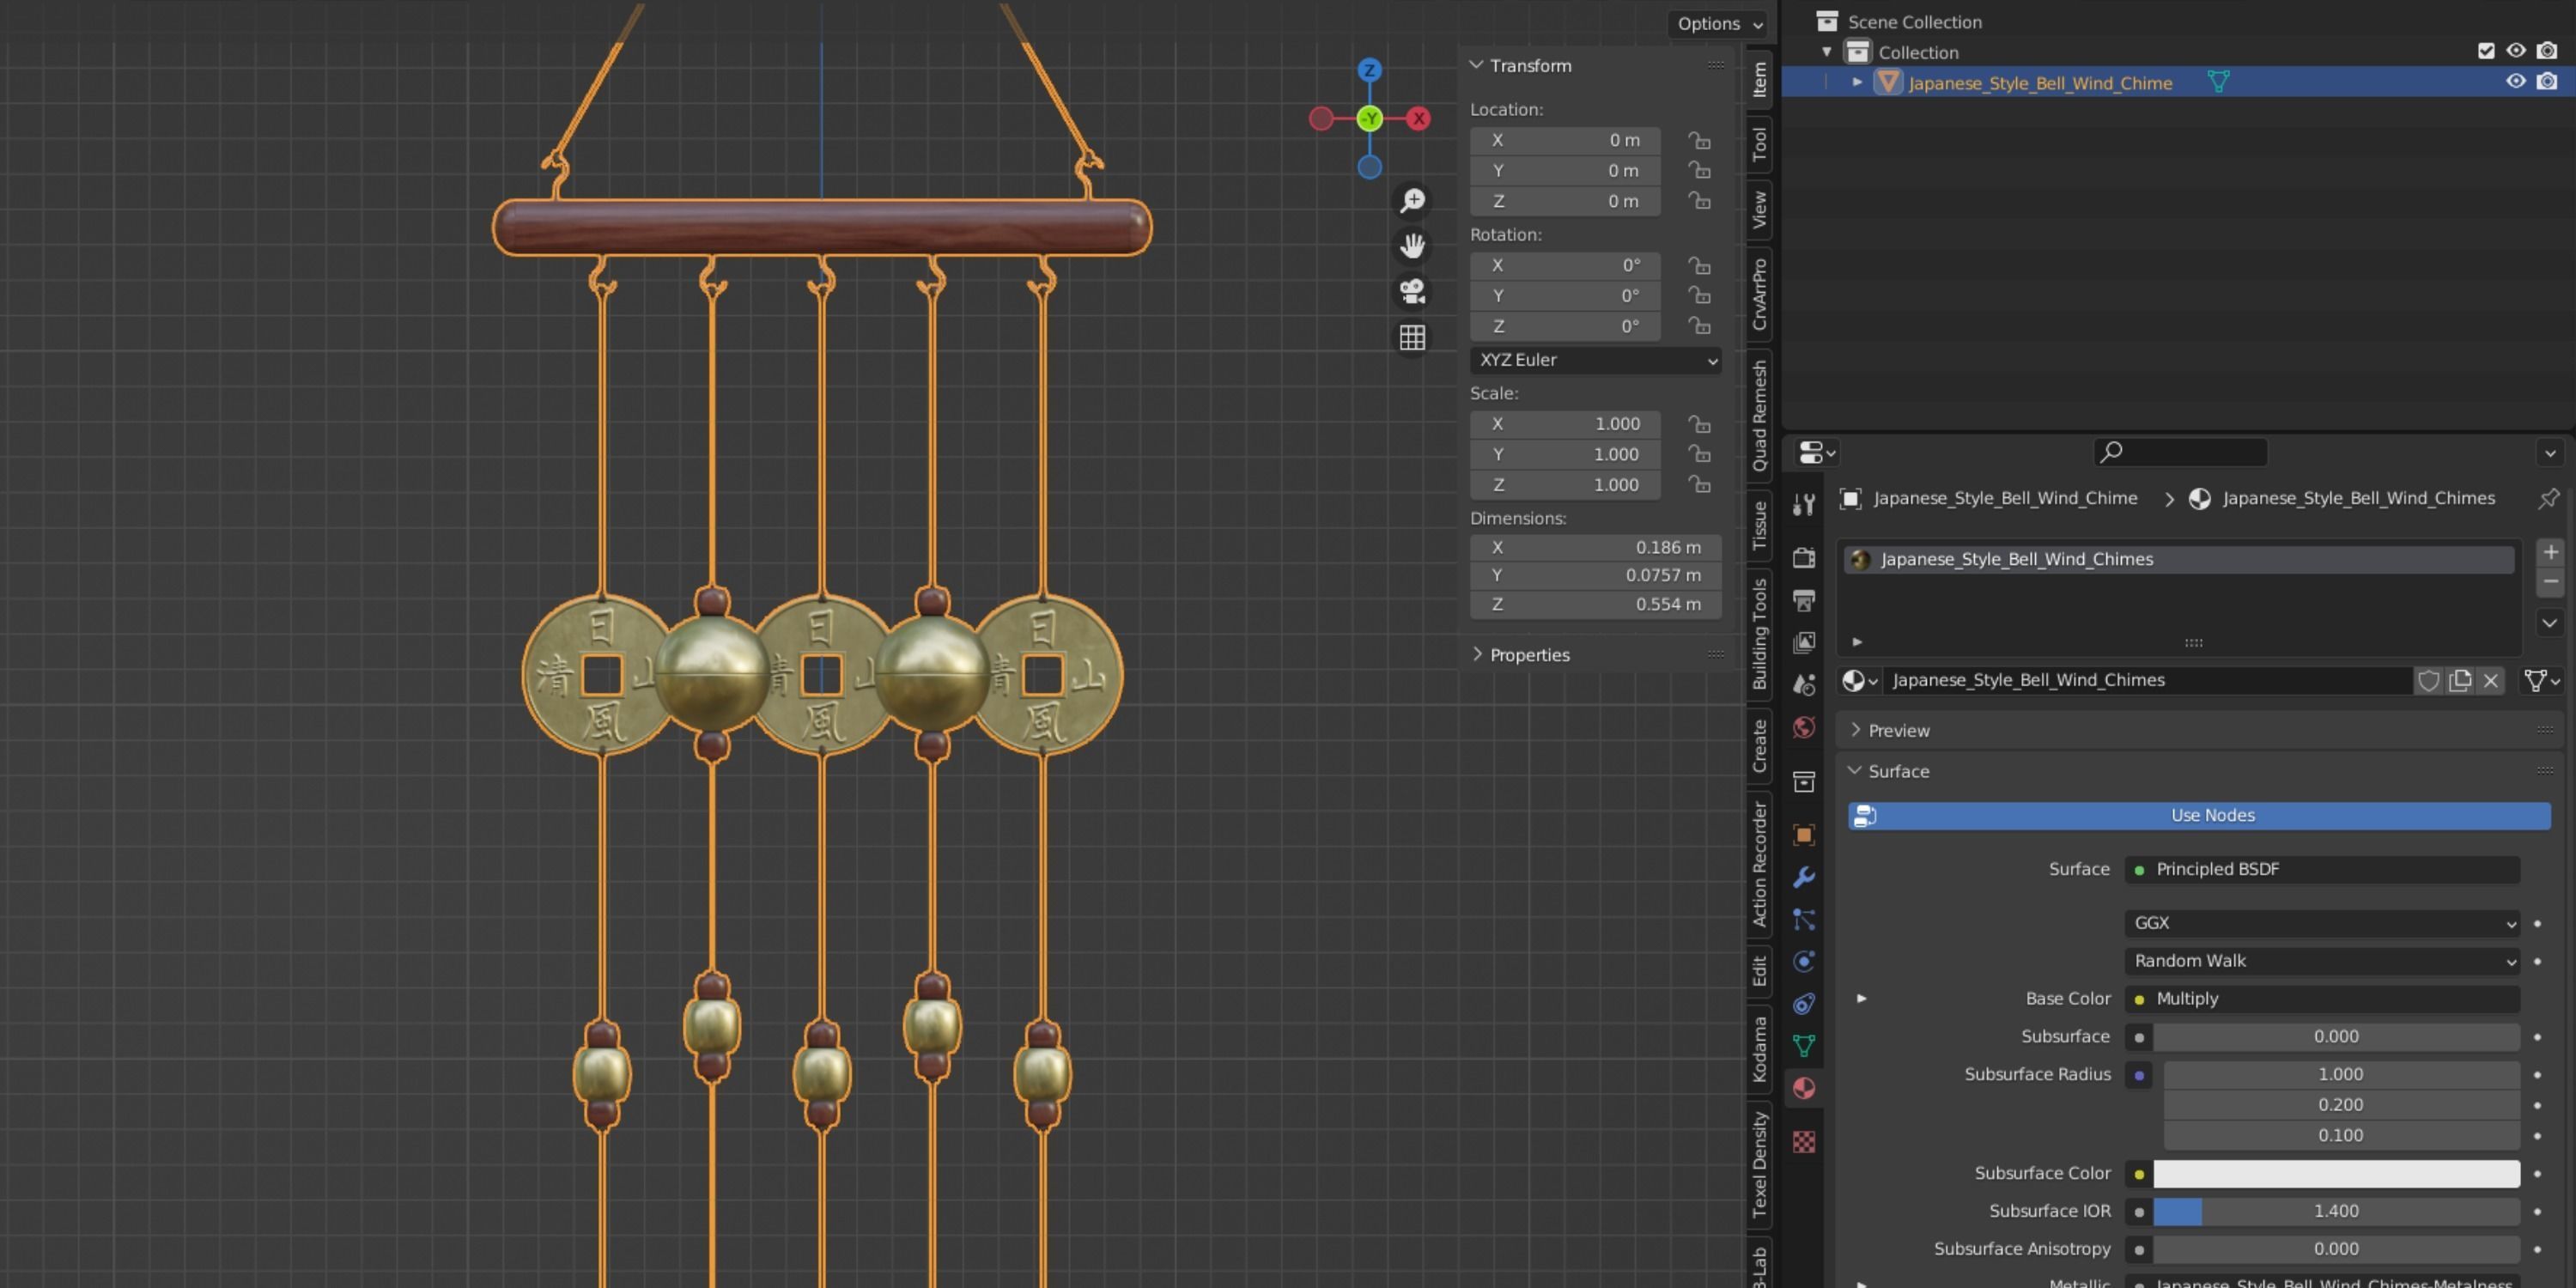The height and width of the screenshot is (1288, 2576).
Task: Switch to the Quad Remesh sidebar tab
Action: 1760,415
